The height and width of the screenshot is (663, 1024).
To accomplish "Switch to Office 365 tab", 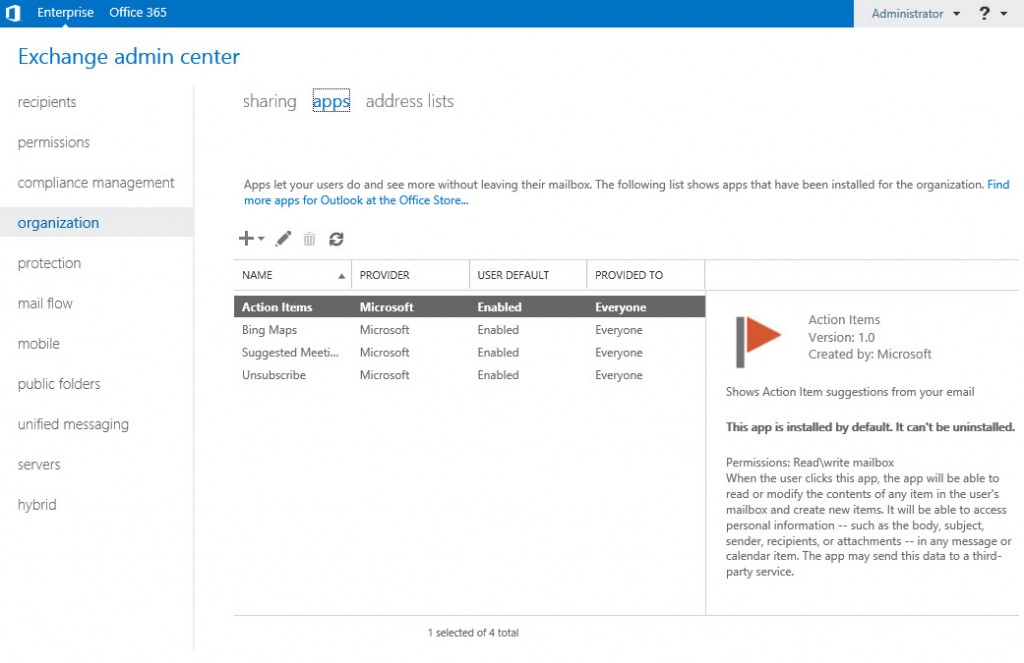I will (138, 12).
